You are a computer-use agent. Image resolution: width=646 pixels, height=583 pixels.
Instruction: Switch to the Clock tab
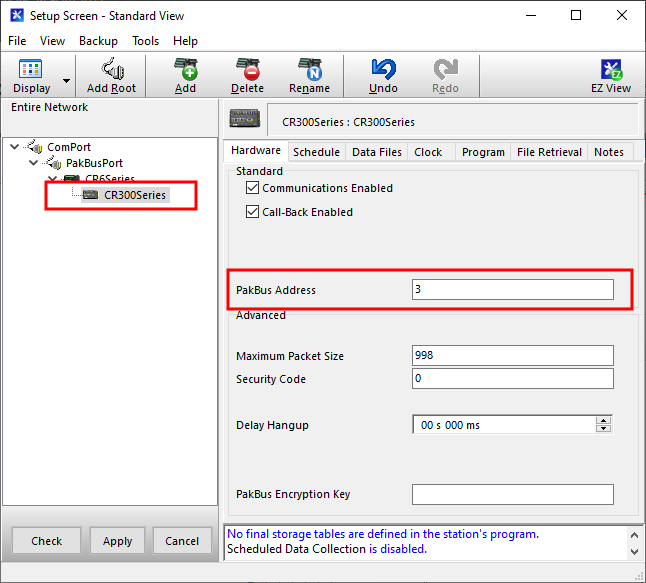pyautogui.click(x=428, y=152)
